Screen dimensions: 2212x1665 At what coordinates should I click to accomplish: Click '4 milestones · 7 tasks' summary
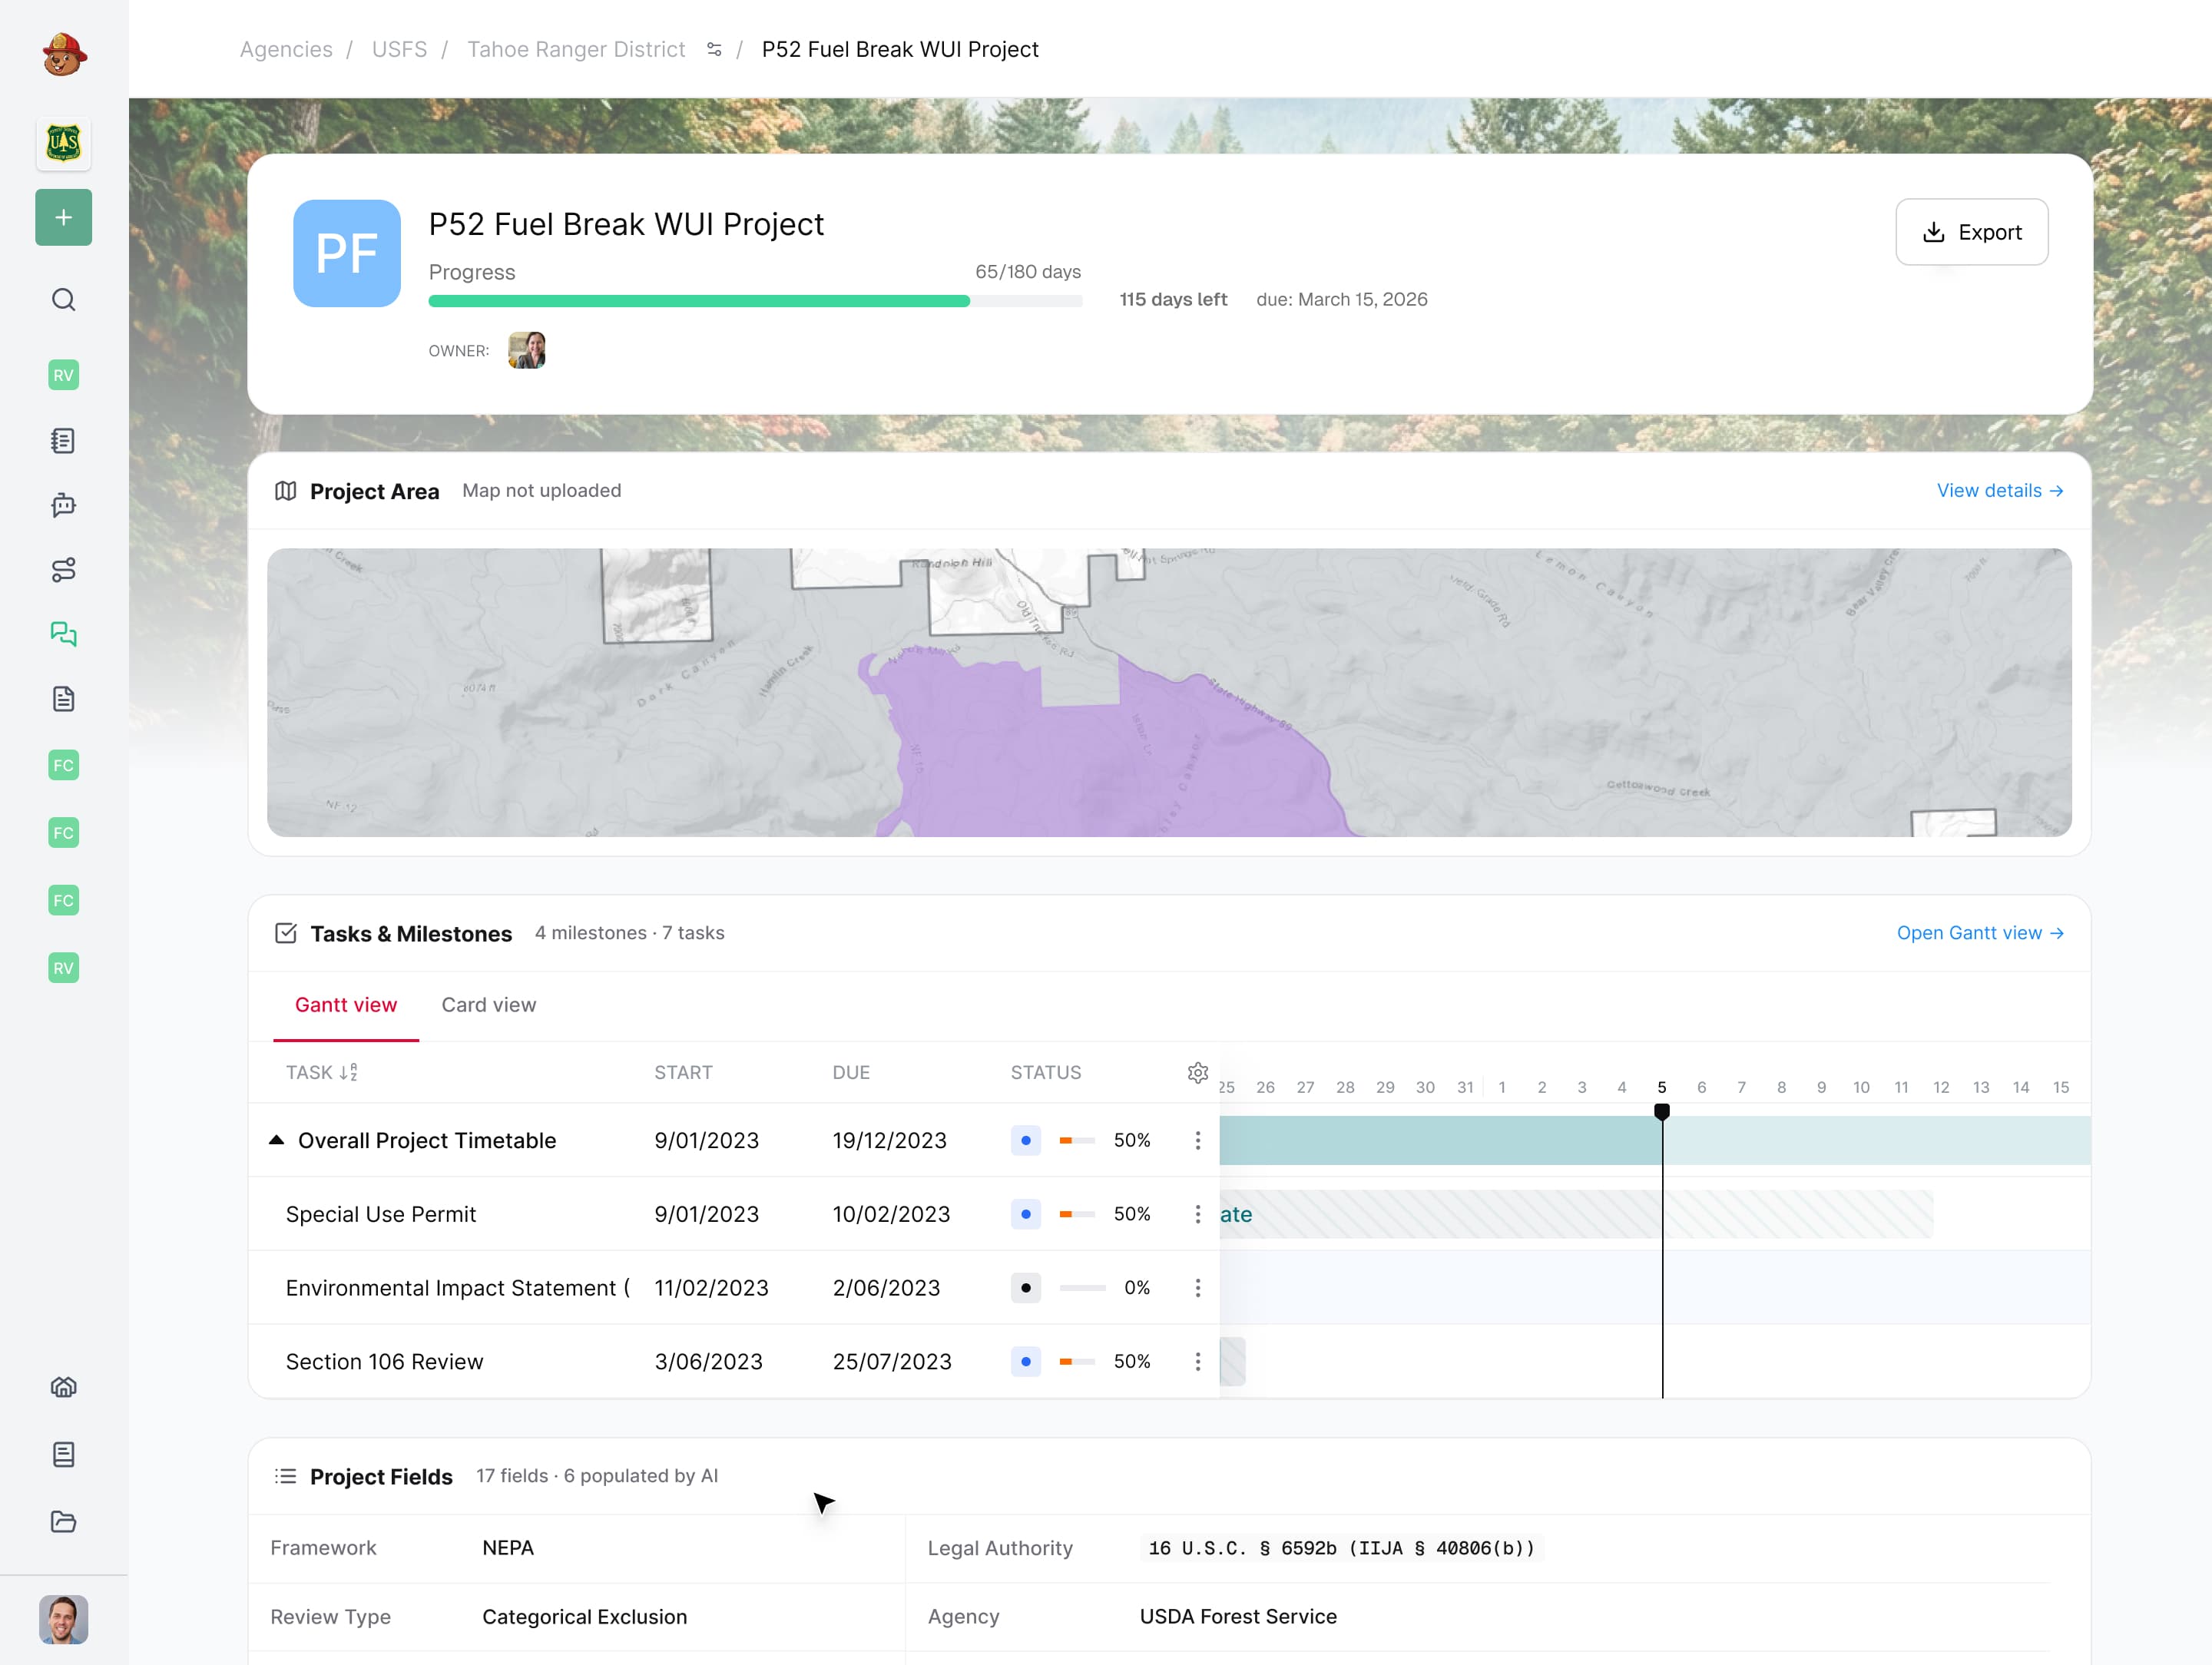(630, 933)
